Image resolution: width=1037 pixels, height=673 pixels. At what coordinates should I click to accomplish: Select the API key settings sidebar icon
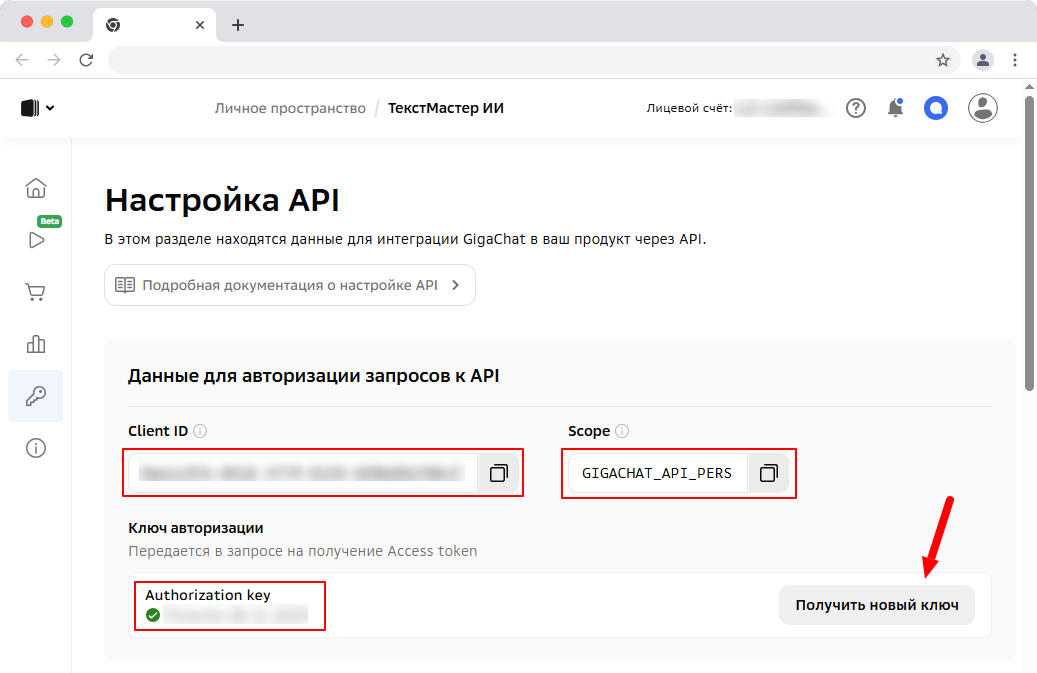tap(36, 396)
